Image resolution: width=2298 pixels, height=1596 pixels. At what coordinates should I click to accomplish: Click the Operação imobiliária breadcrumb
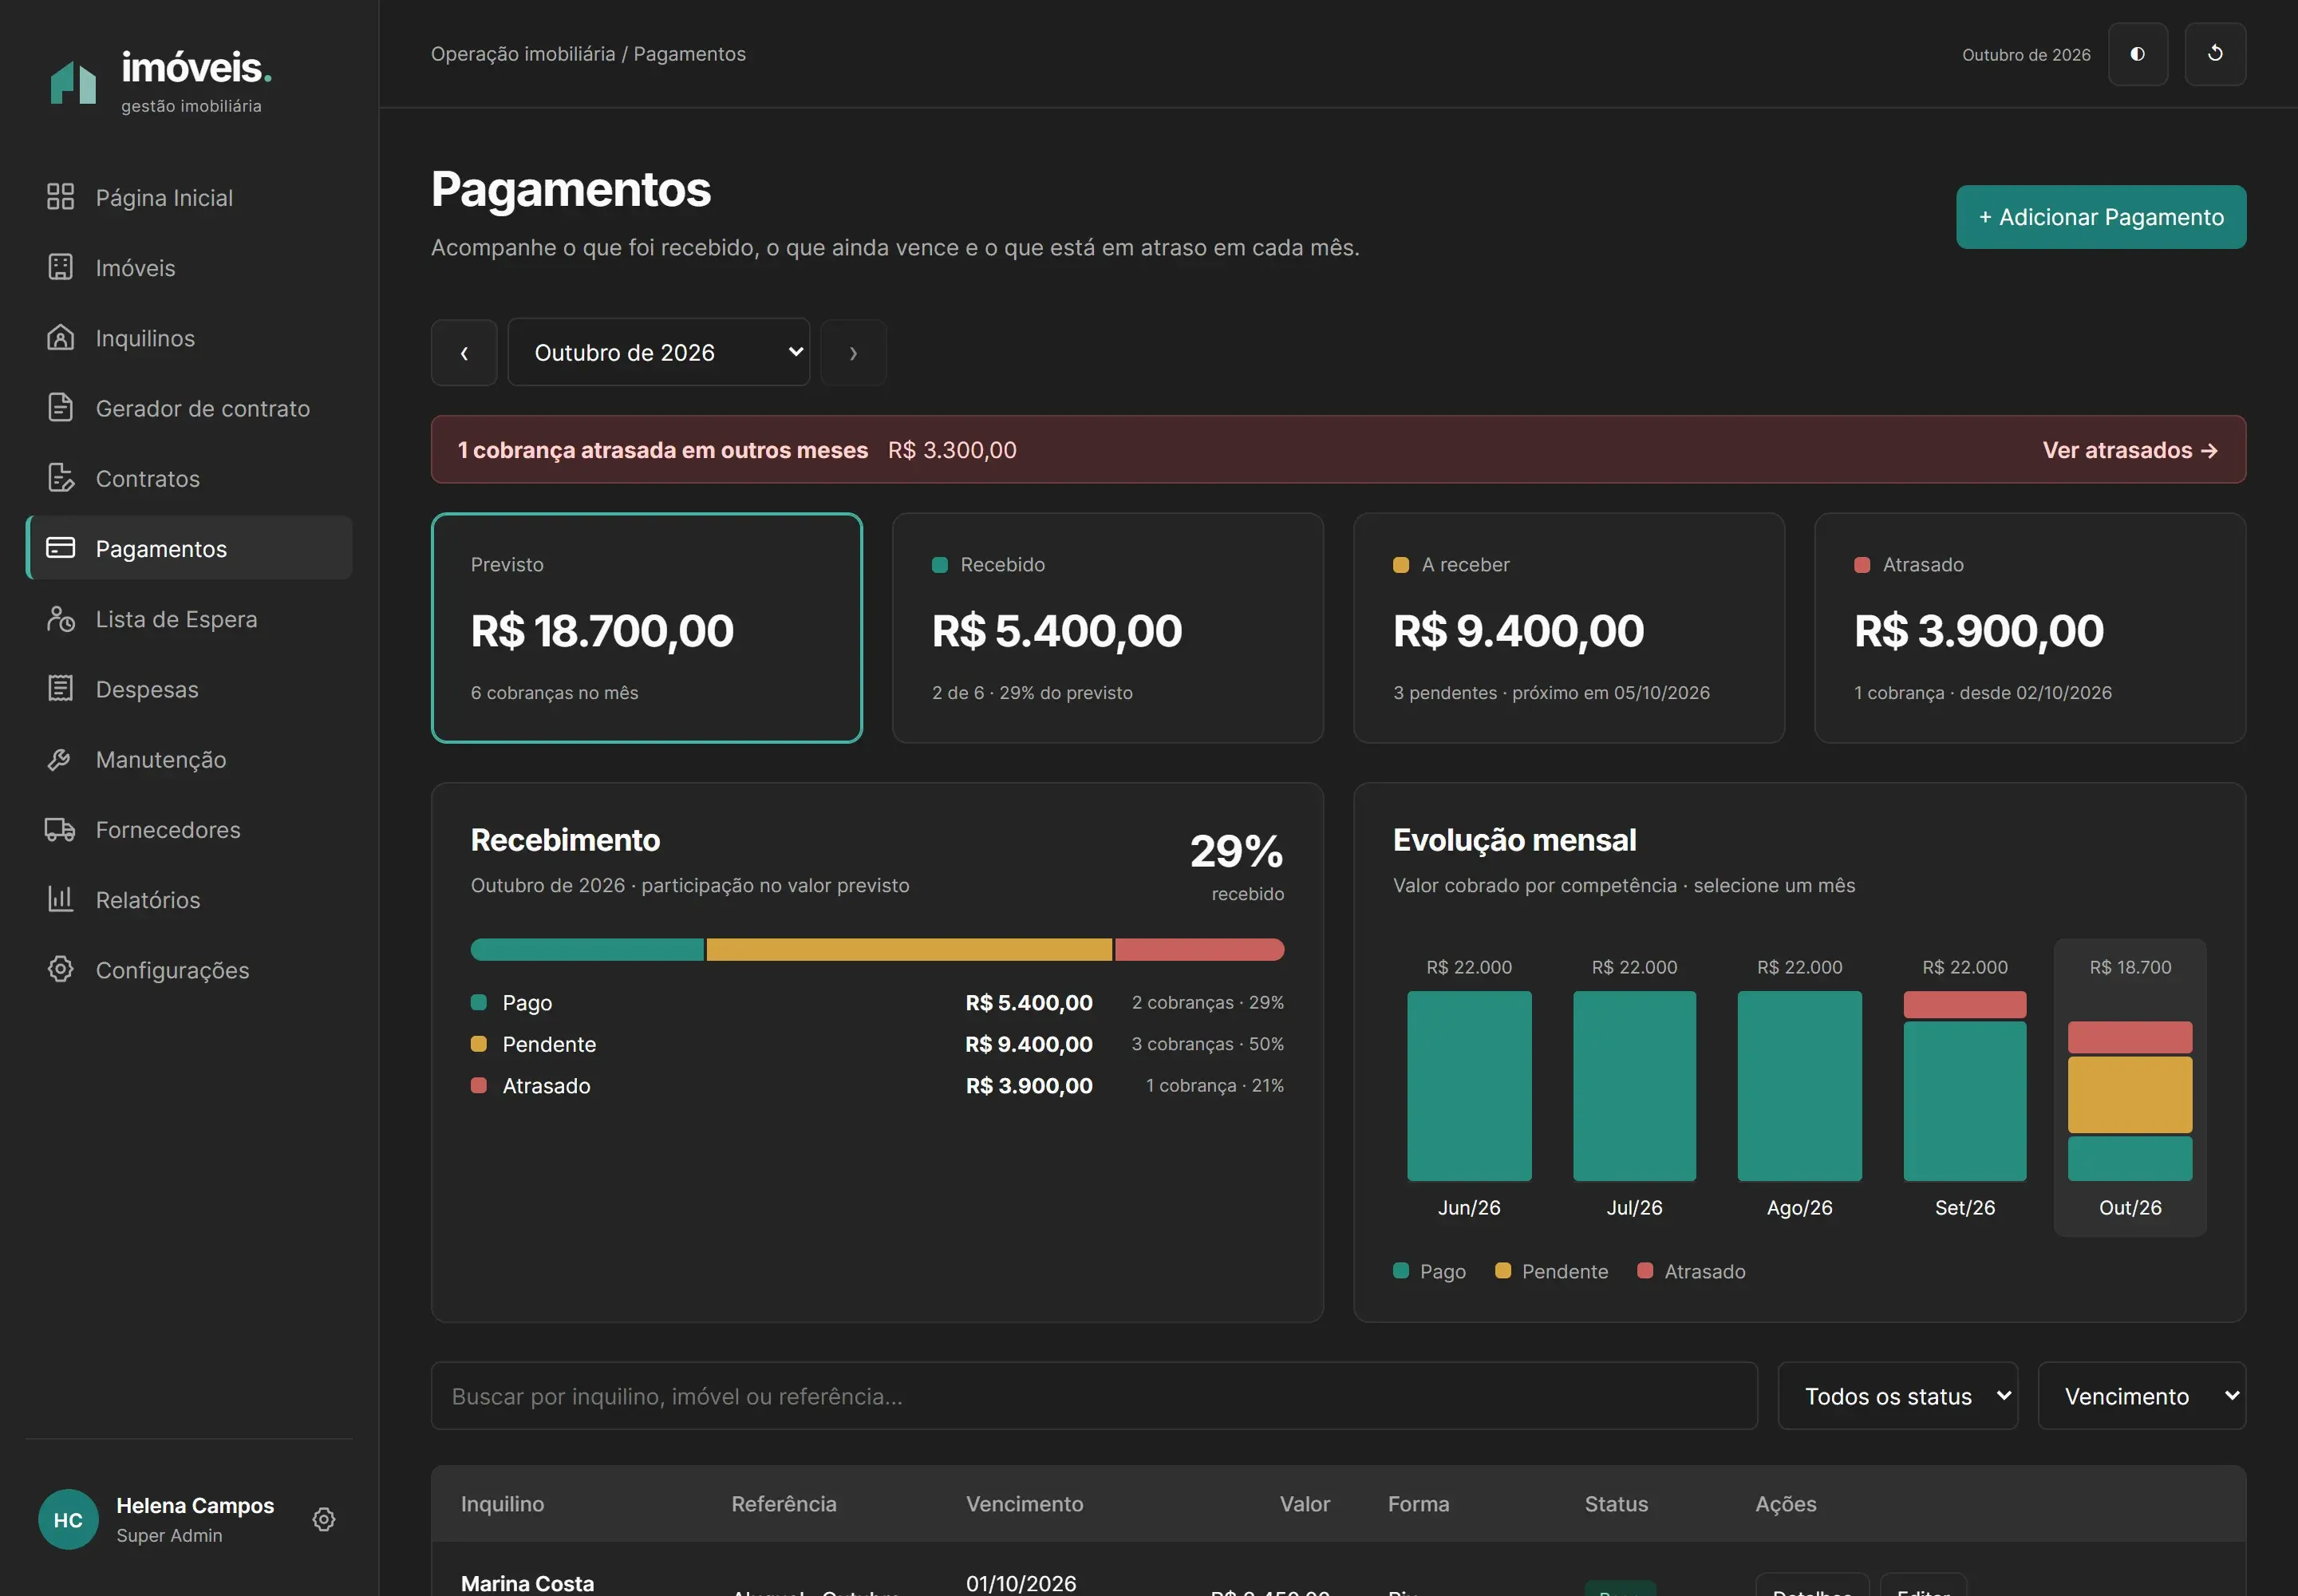[x=523, y=54]
